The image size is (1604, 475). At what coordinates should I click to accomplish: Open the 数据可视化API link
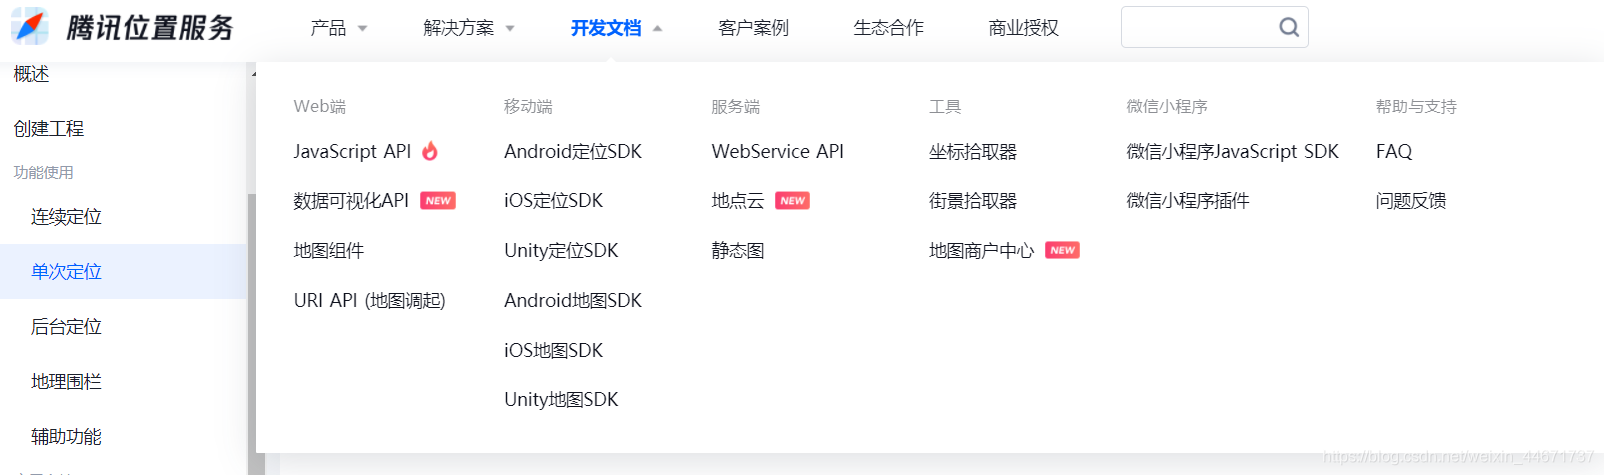tap(351, 201)
